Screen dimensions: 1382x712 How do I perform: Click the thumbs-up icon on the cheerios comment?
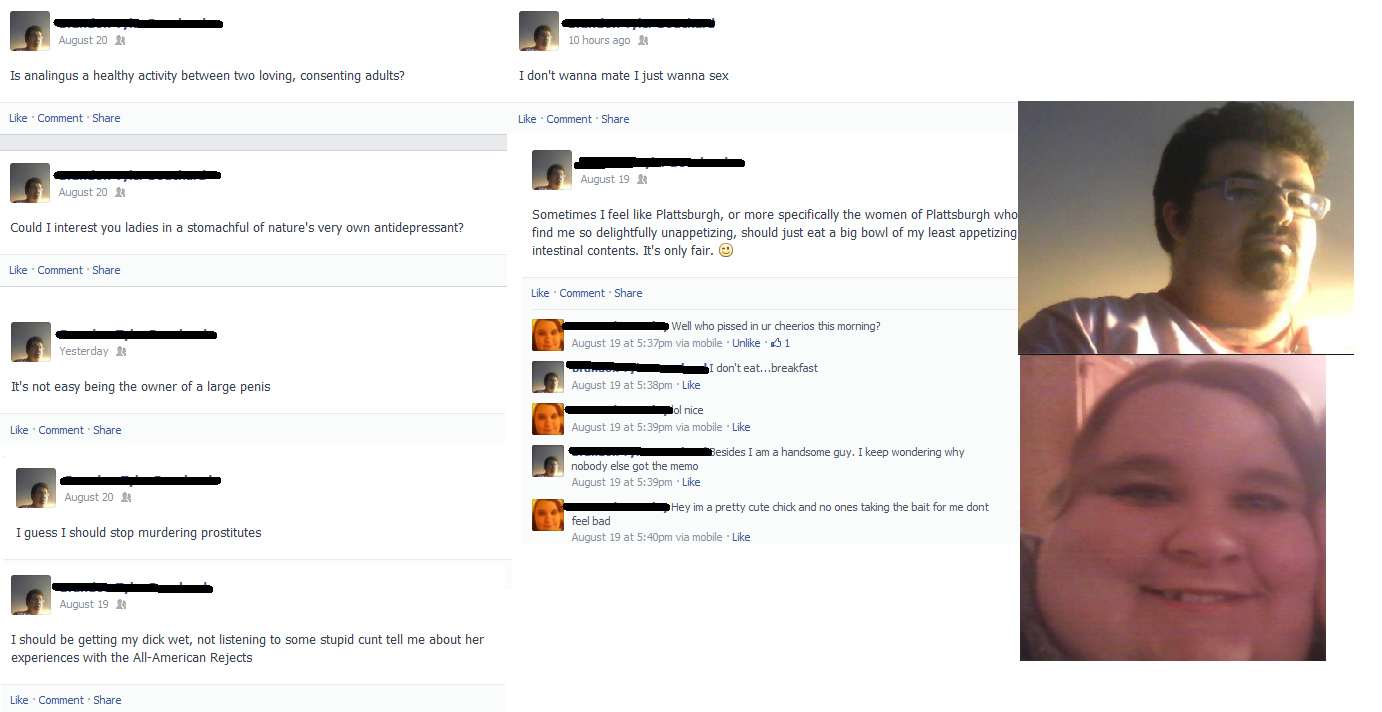pos(776,343)
